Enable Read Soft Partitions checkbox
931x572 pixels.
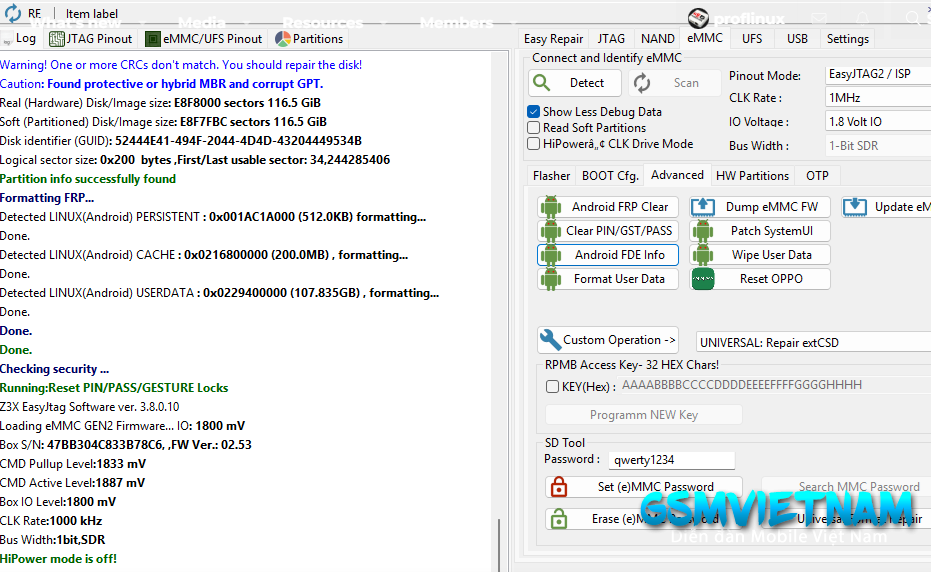coord(534,128)
